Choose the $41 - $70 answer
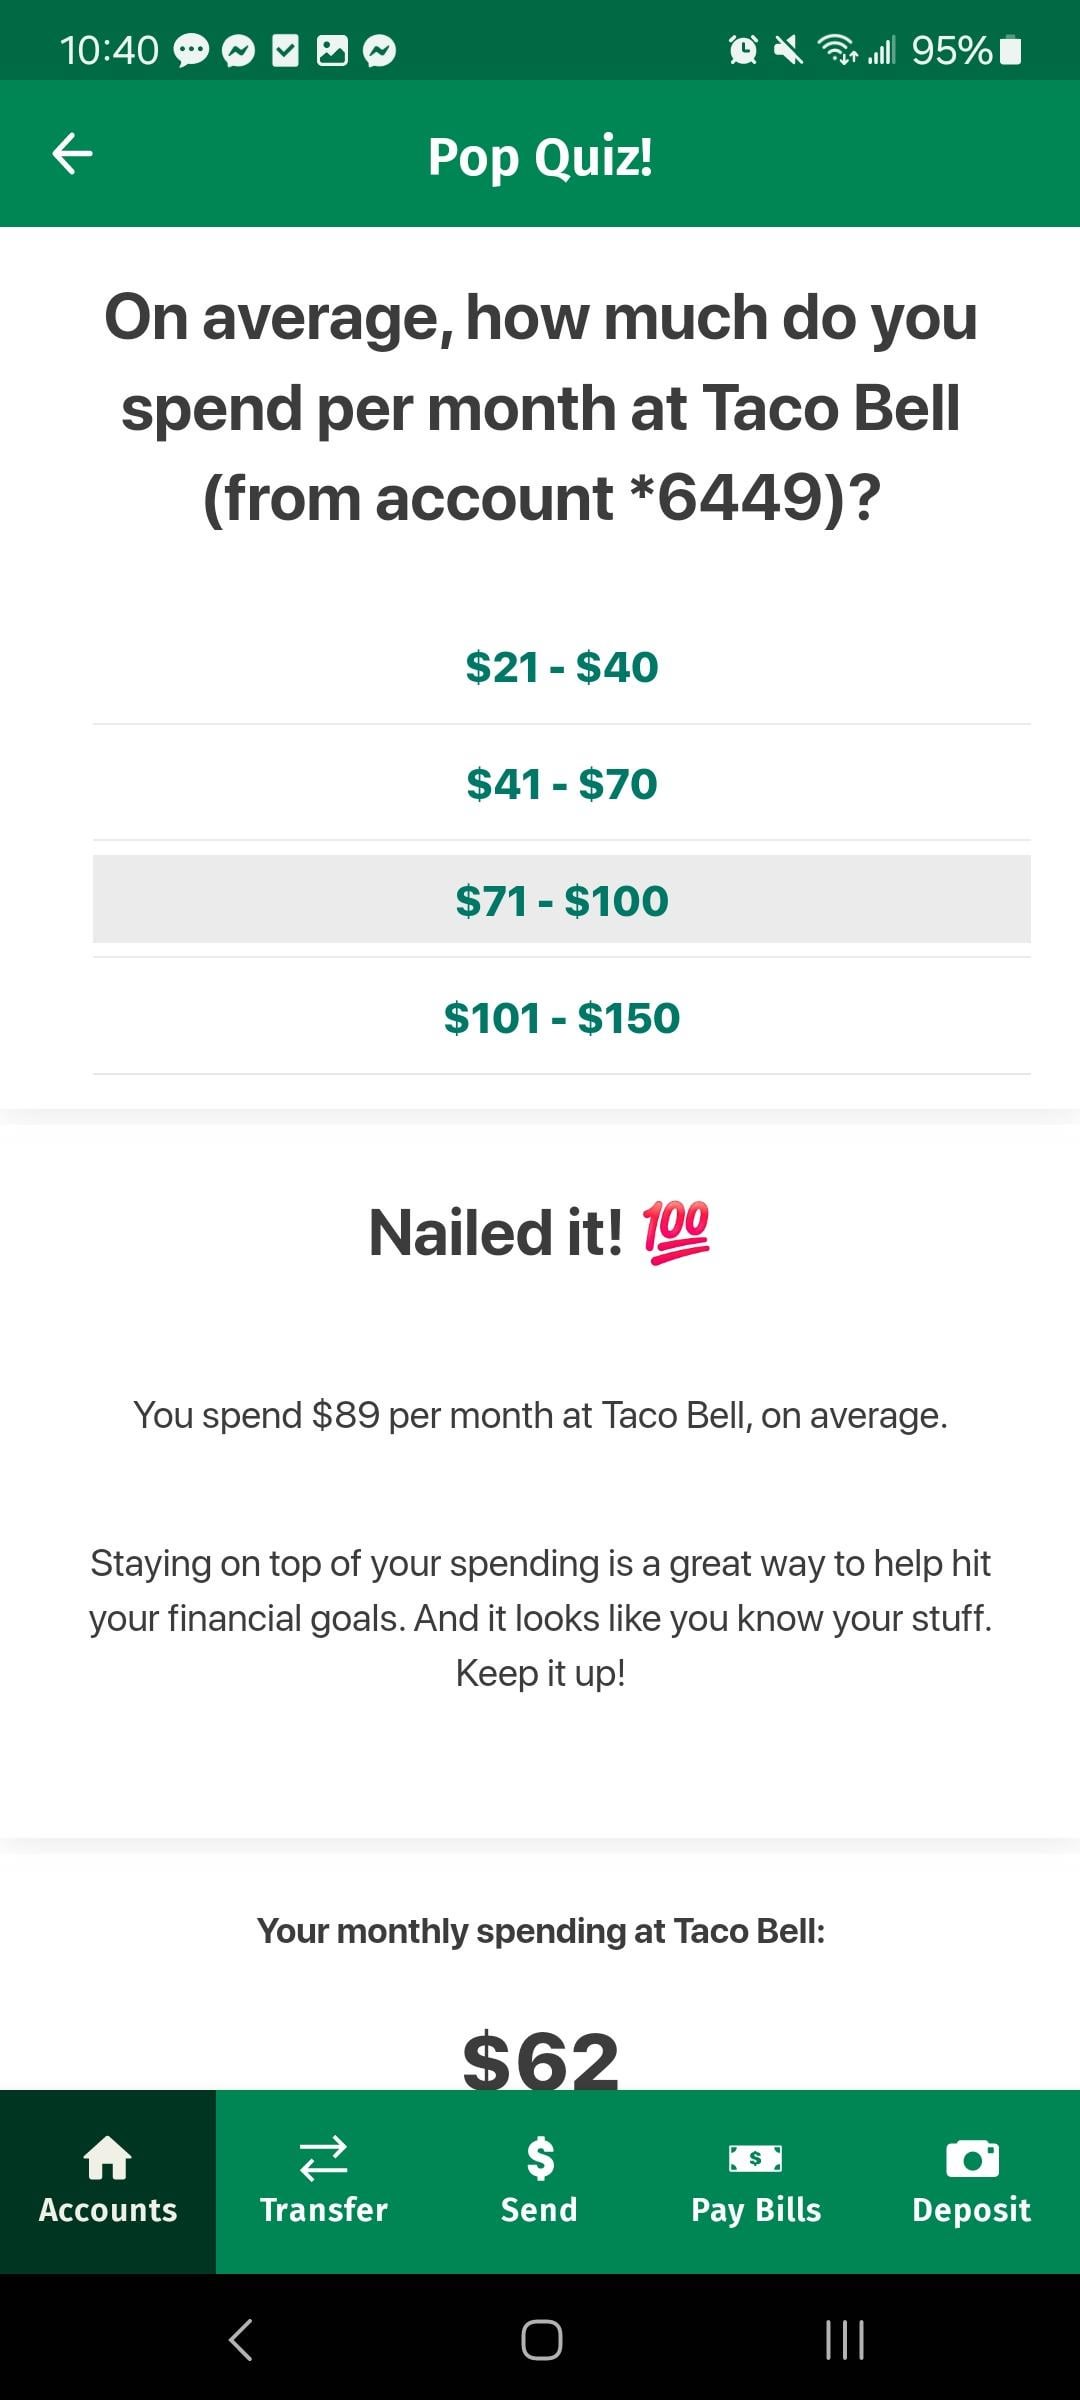This screenshot has width=1080, height=2400. coord(562,784)
